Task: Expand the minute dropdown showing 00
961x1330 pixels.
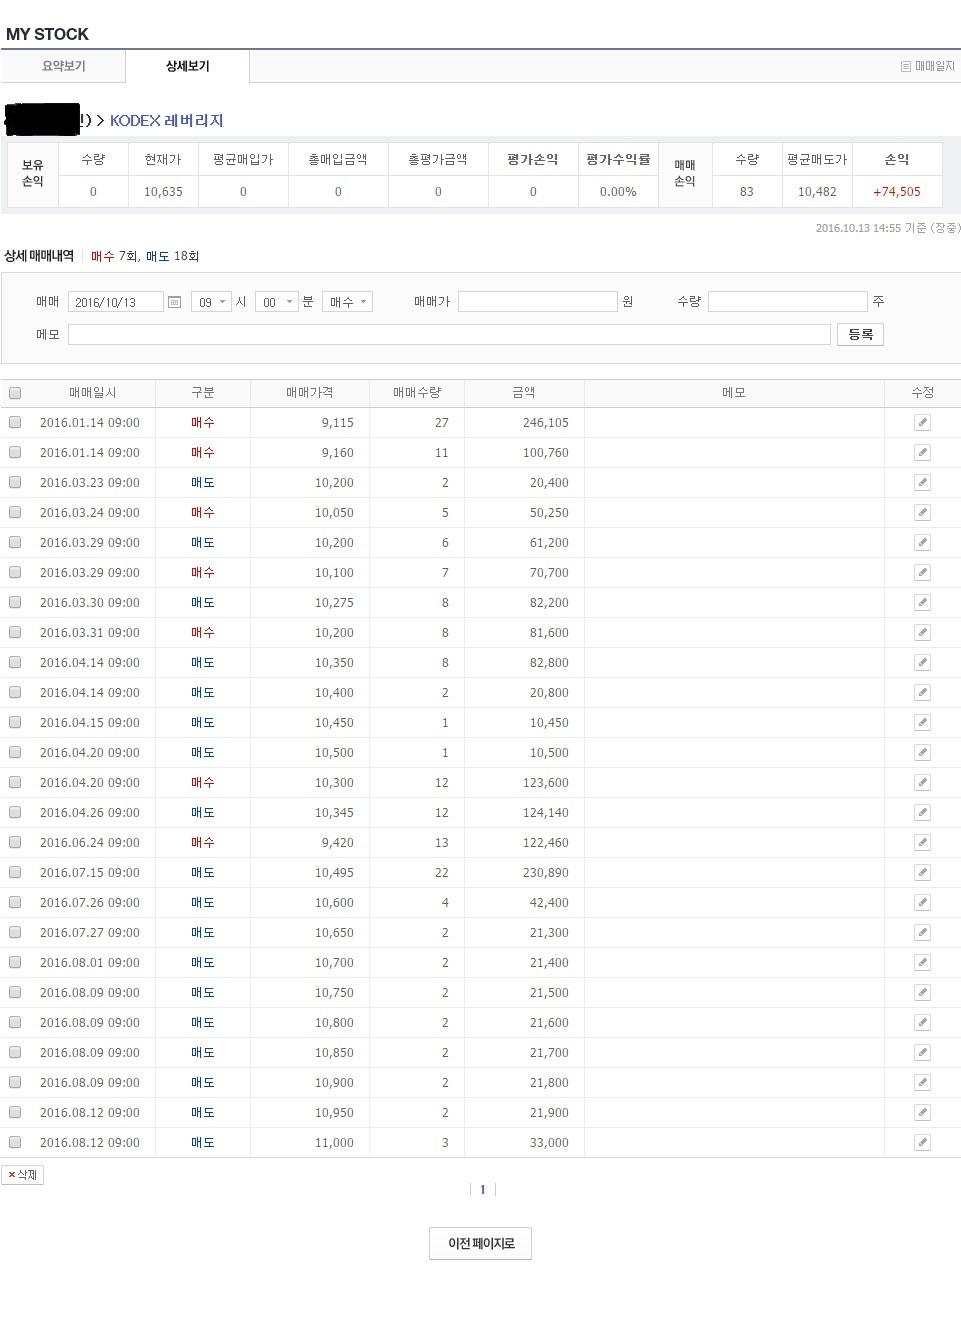Action: pos(276,302)
